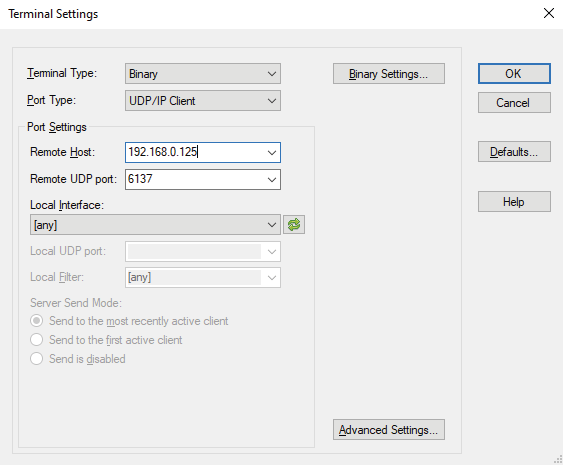Open the Remote UDP port dropdown arrow
Screen dimensions: 563x465
point(271,180)
